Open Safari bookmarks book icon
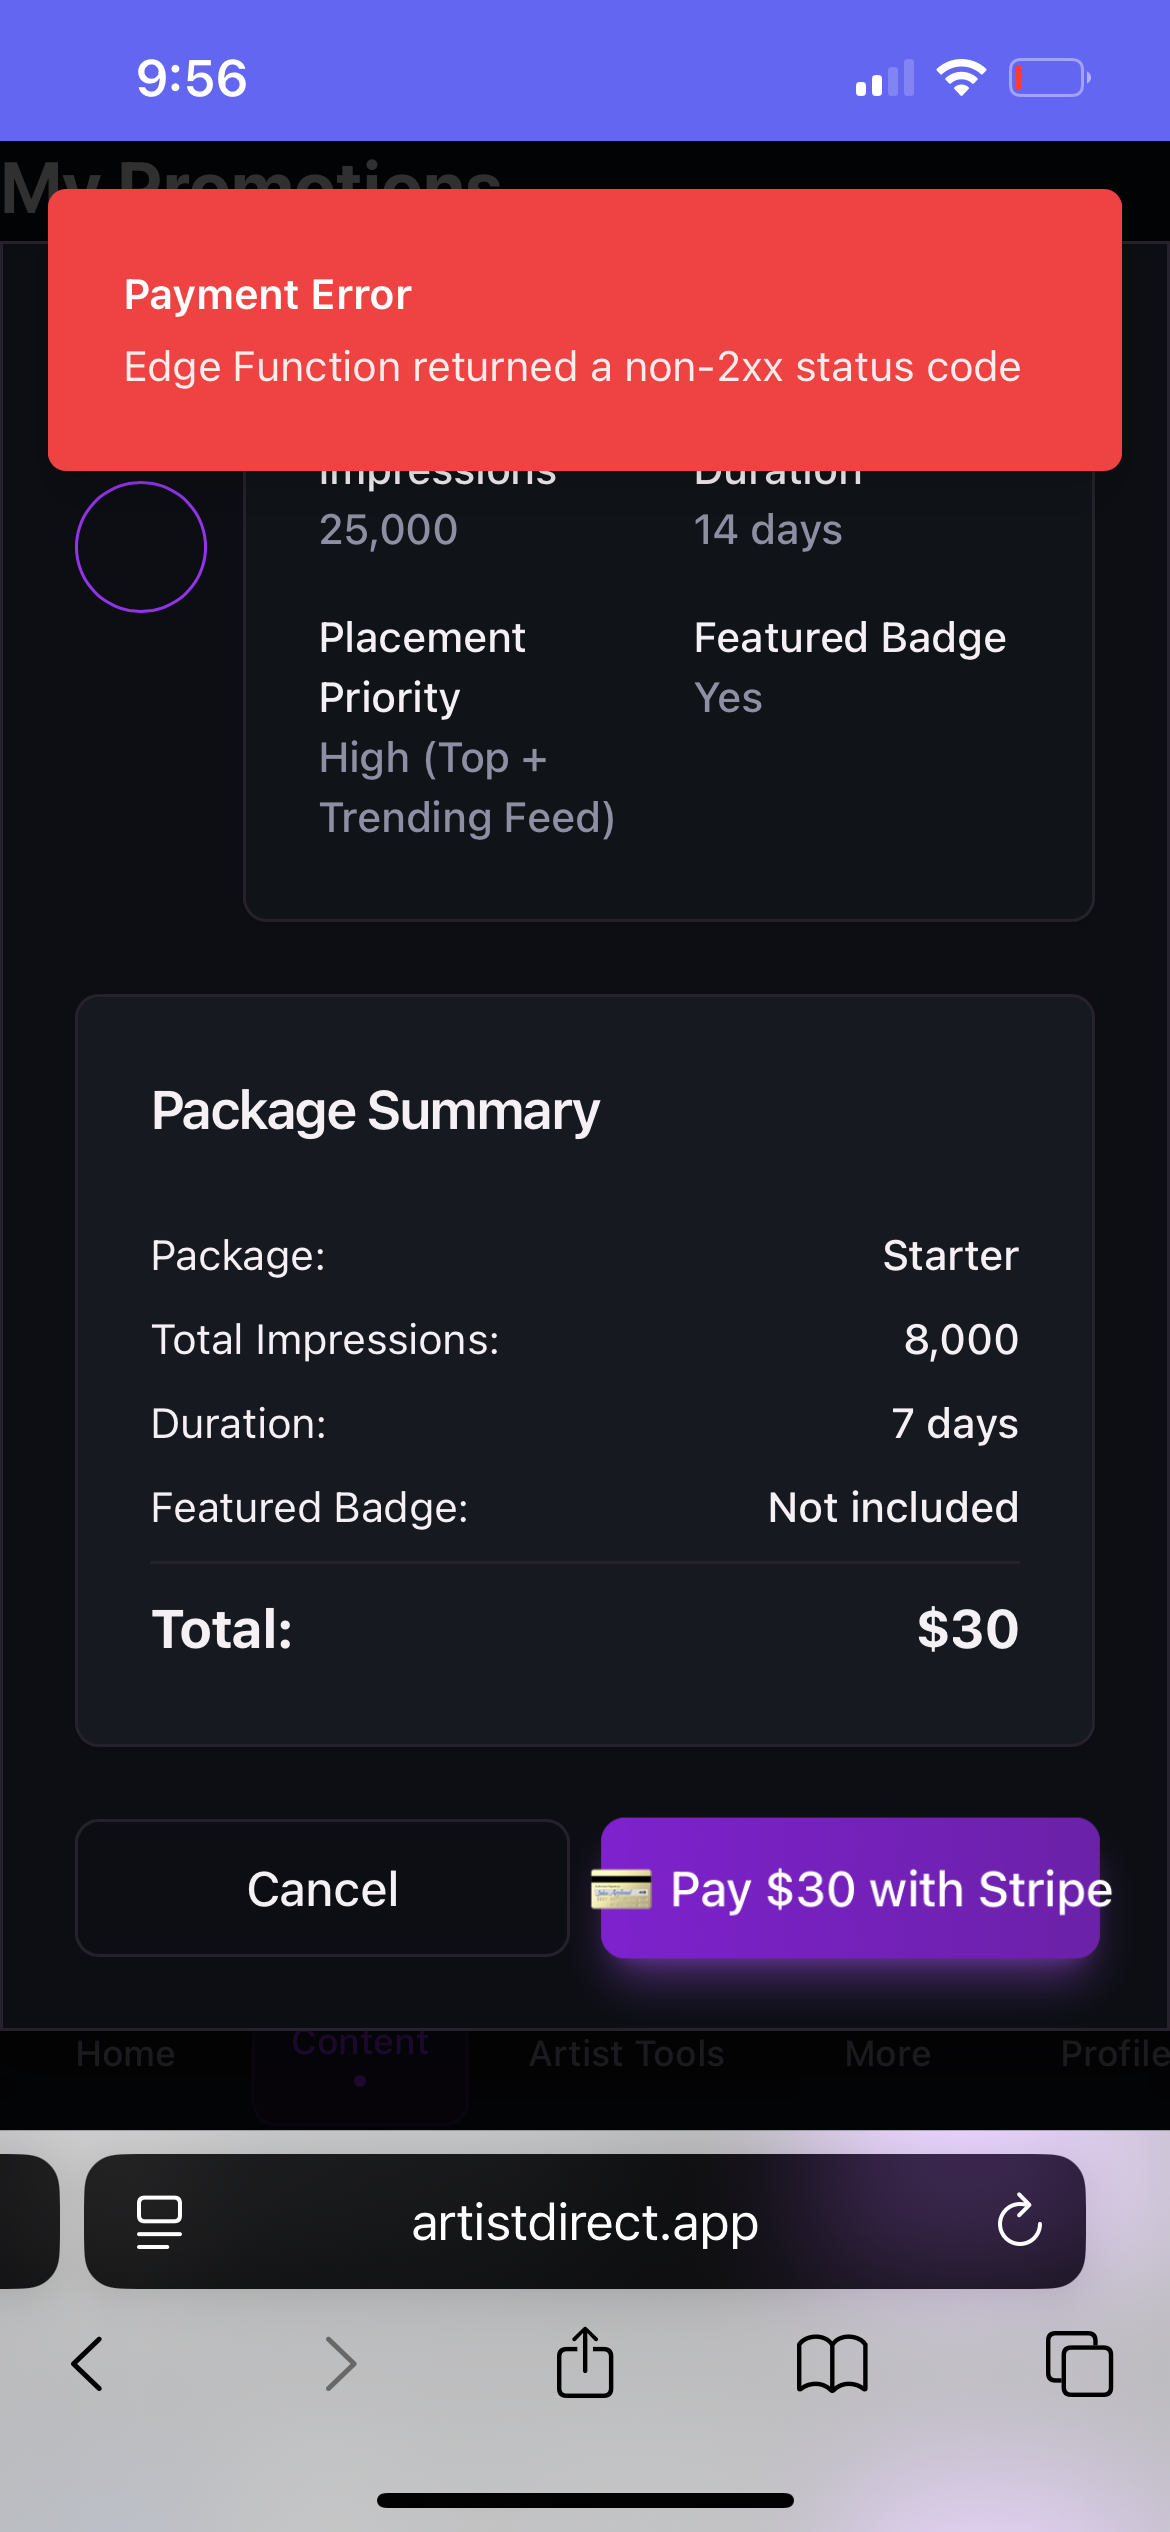 832,2364
